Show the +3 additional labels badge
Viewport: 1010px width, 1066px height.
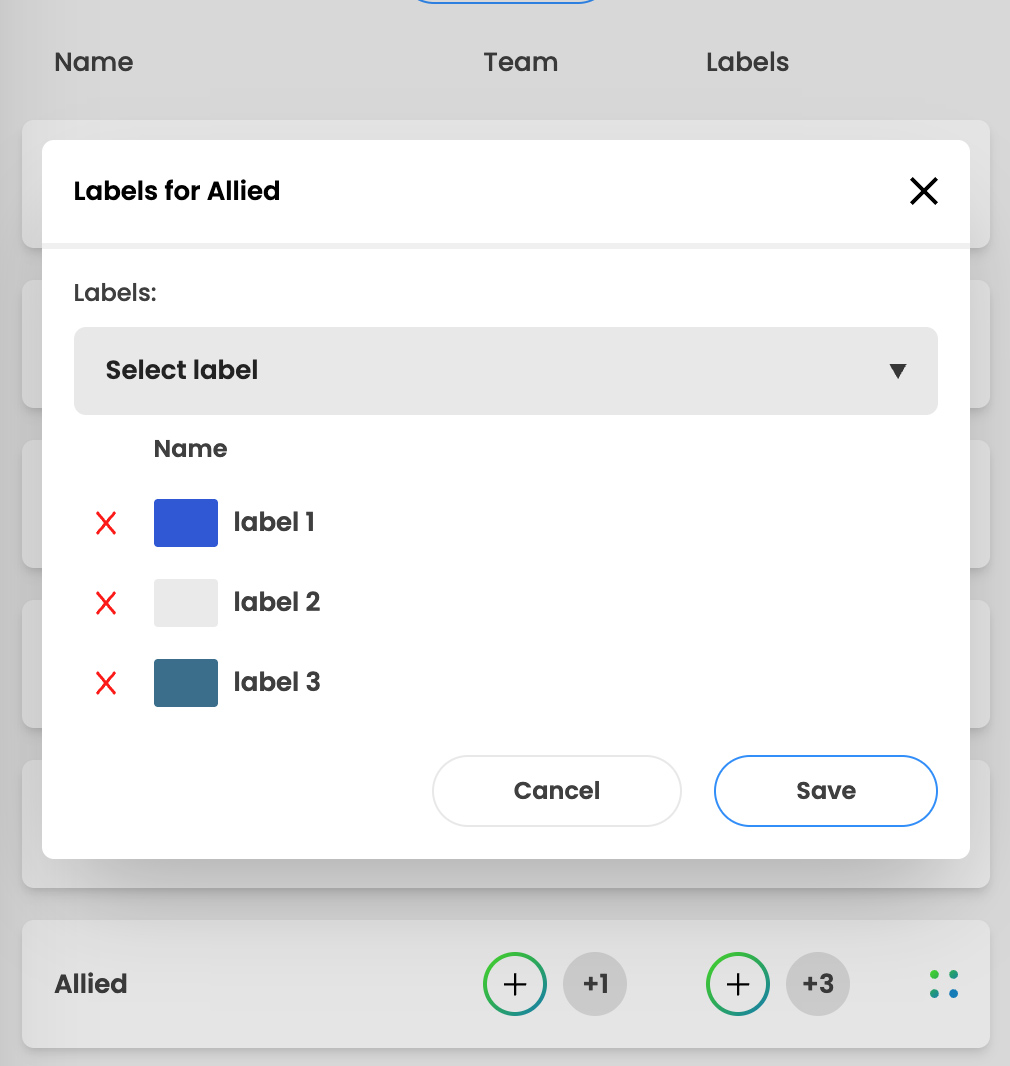(818, 984)
